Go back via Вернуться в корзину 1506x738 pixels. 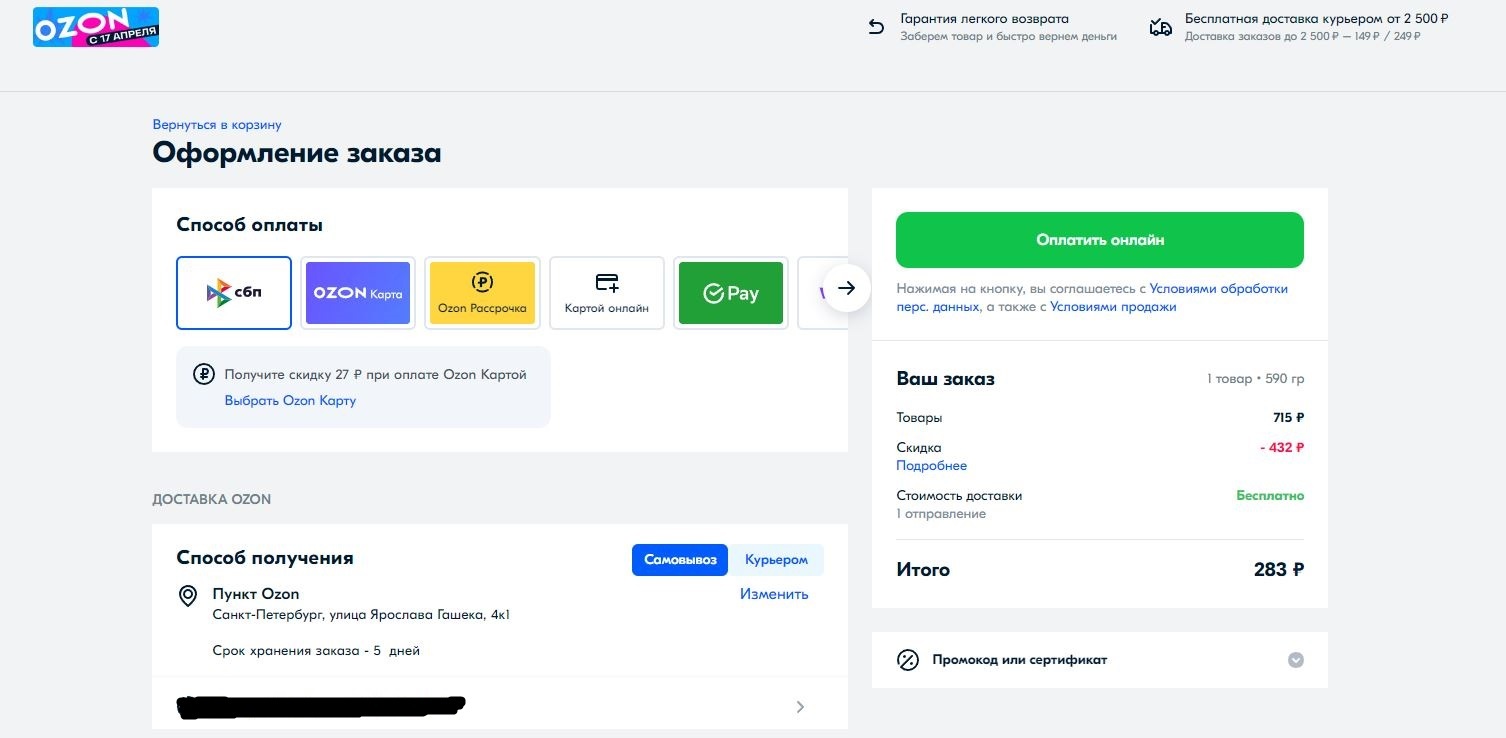click(217, 125)
